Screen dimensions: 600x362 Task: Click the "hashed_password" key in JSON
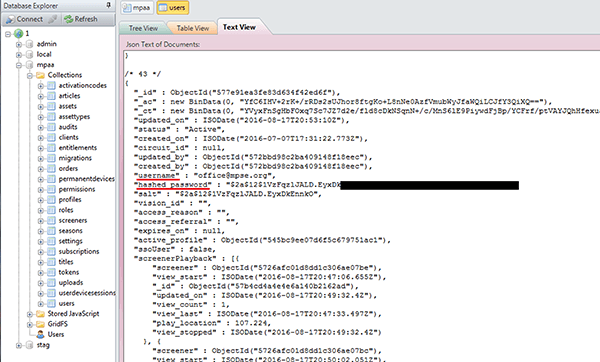pos(173,185)
